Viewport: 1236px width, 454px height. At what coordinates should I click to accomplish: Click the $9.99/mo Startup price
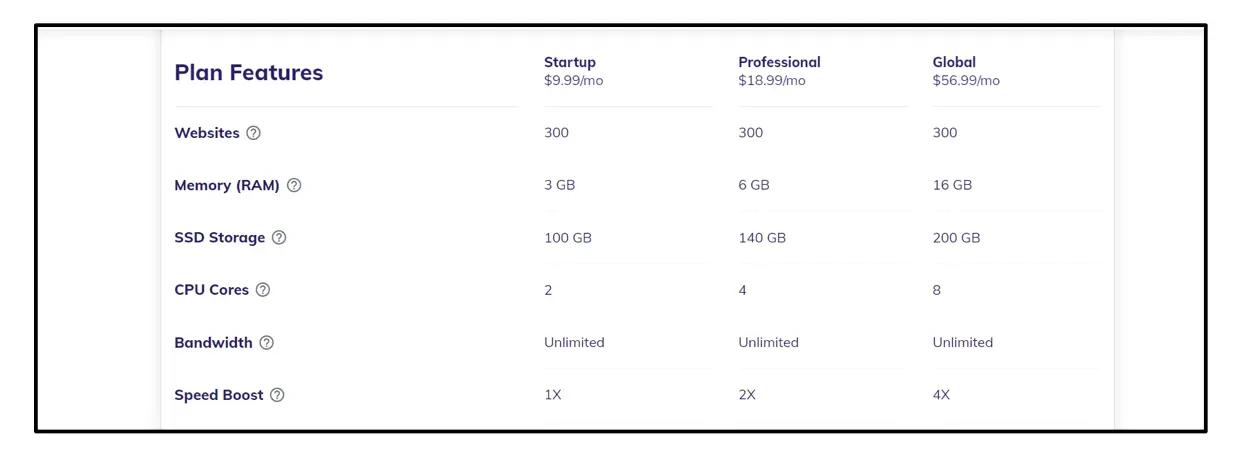point(573,80)
